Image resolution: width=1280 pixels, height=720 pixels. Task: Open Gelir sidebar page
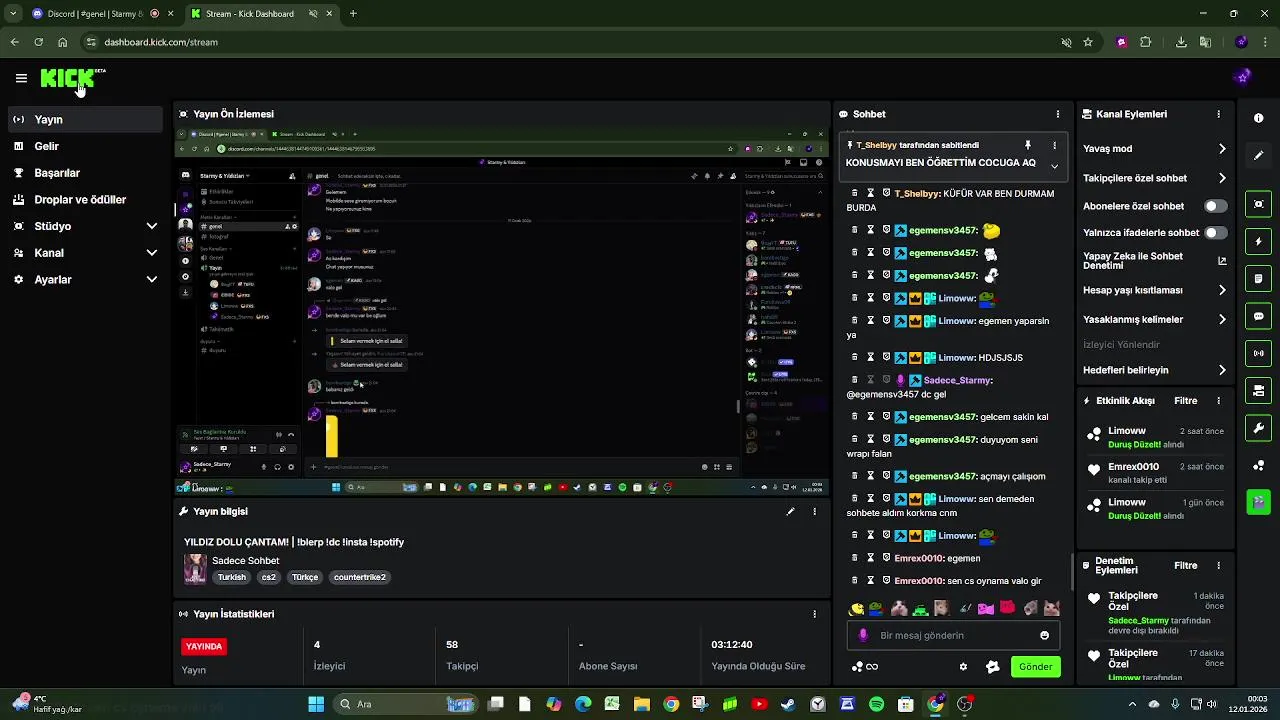85,146
